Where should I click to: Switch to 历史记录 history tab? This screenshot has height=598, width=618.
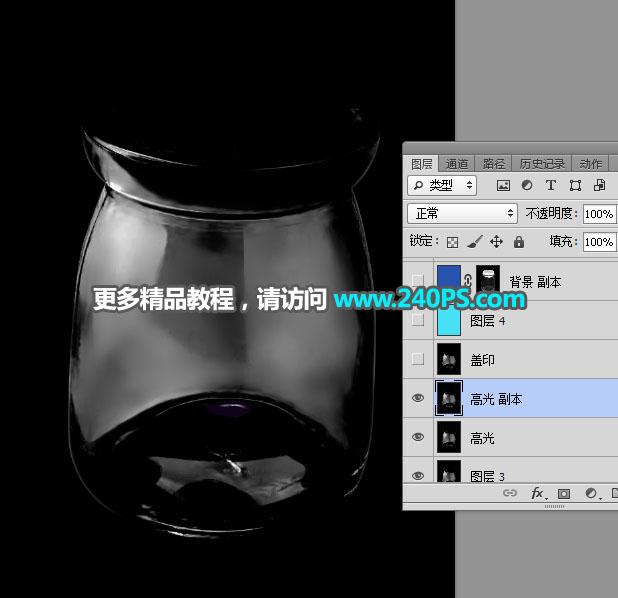point(542,164)
